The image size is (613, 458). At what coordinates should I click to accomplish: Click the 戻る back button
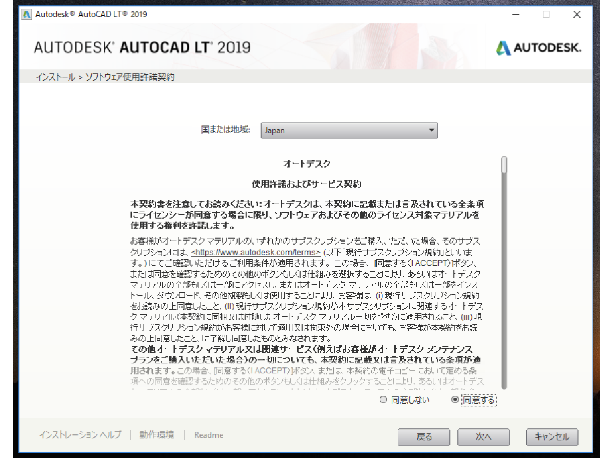[x=424, y=437]
